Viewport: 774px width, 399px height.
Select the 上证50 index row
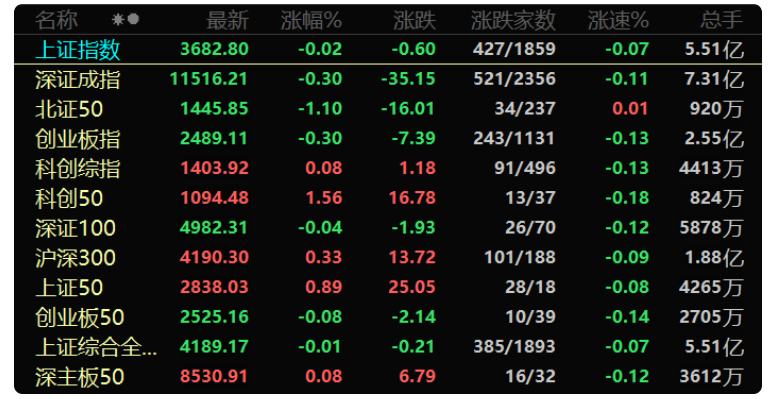(x=387, y=287)
